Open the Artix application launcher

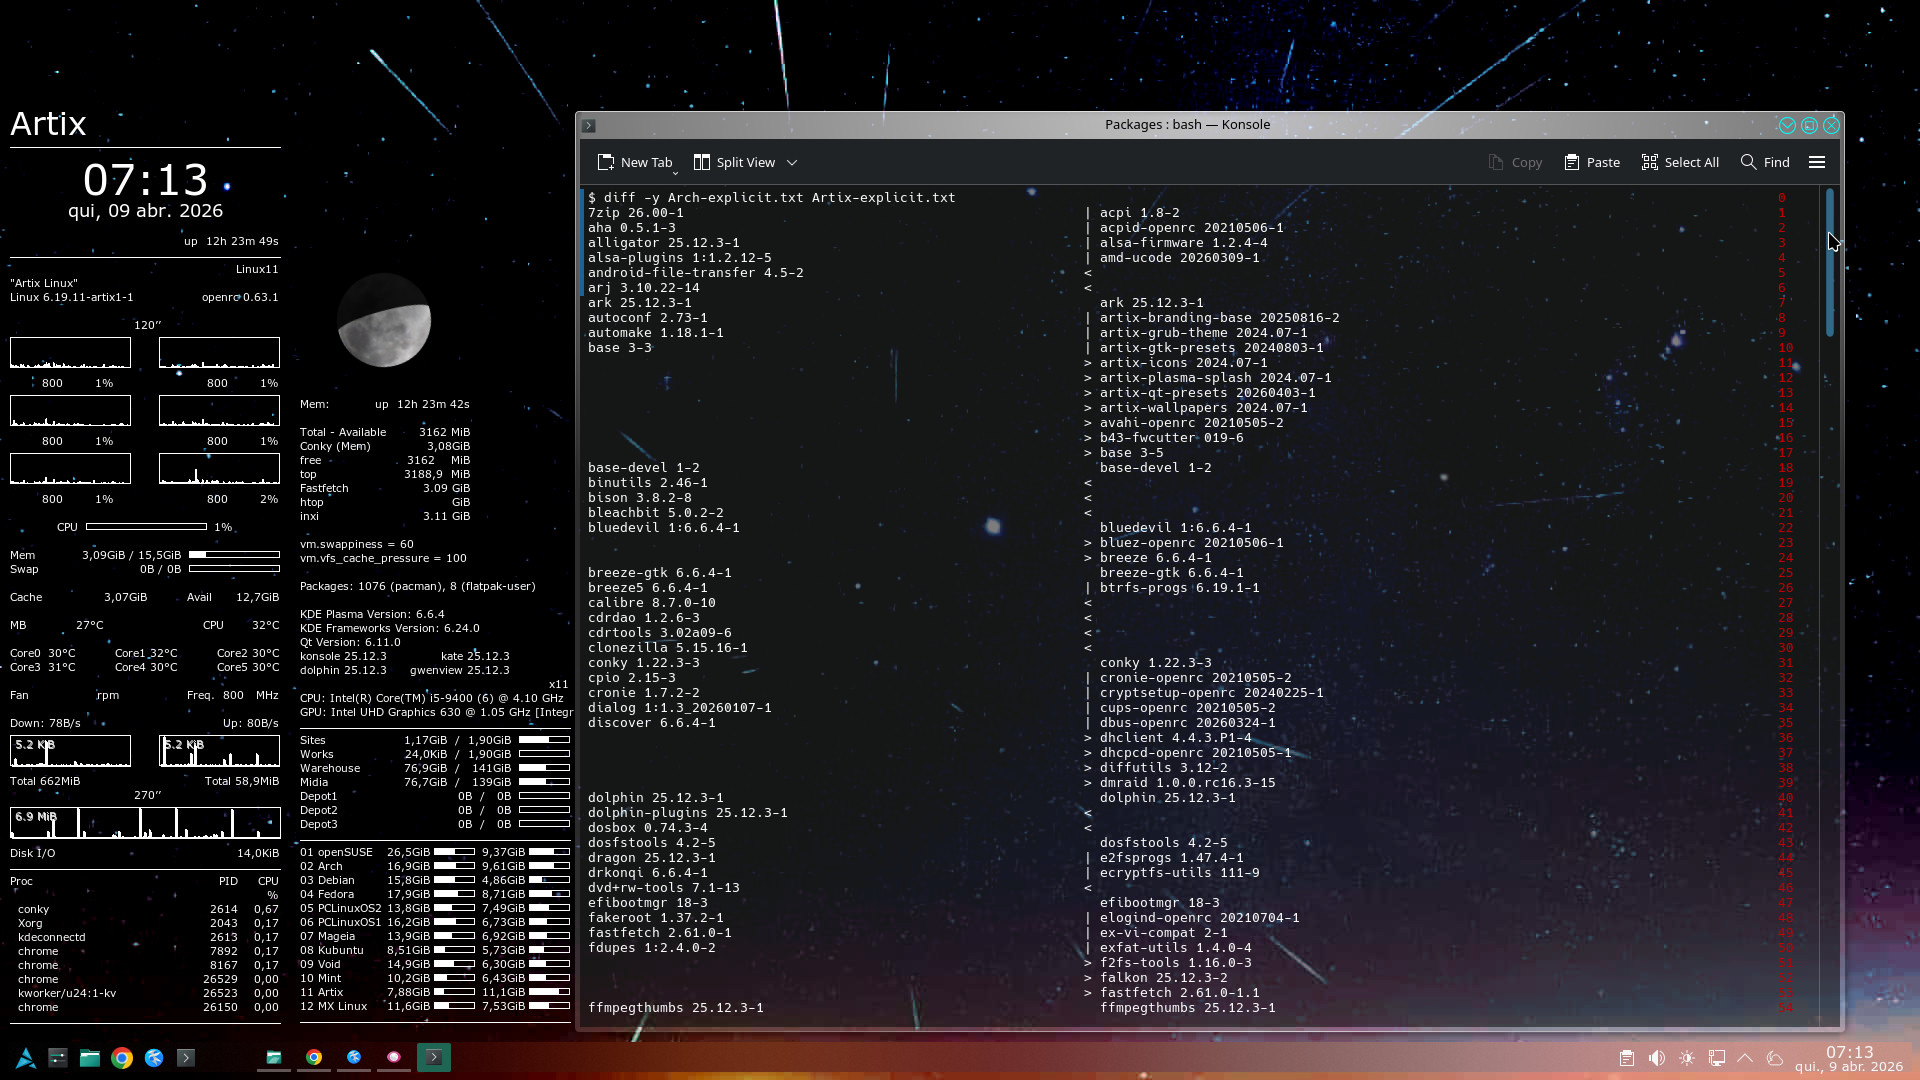pyautogui.click(x=26, y=1058)
